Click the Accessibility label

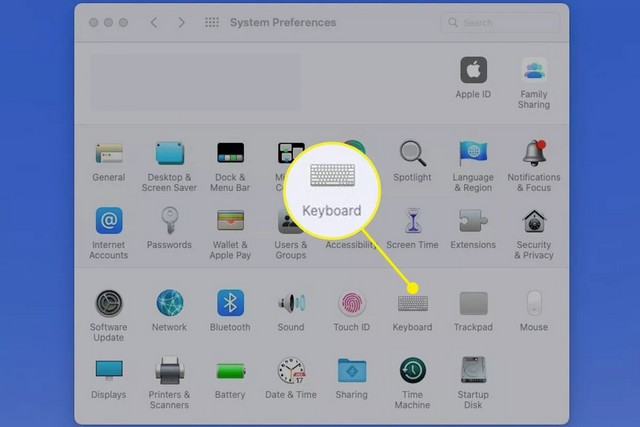[351, 245]
